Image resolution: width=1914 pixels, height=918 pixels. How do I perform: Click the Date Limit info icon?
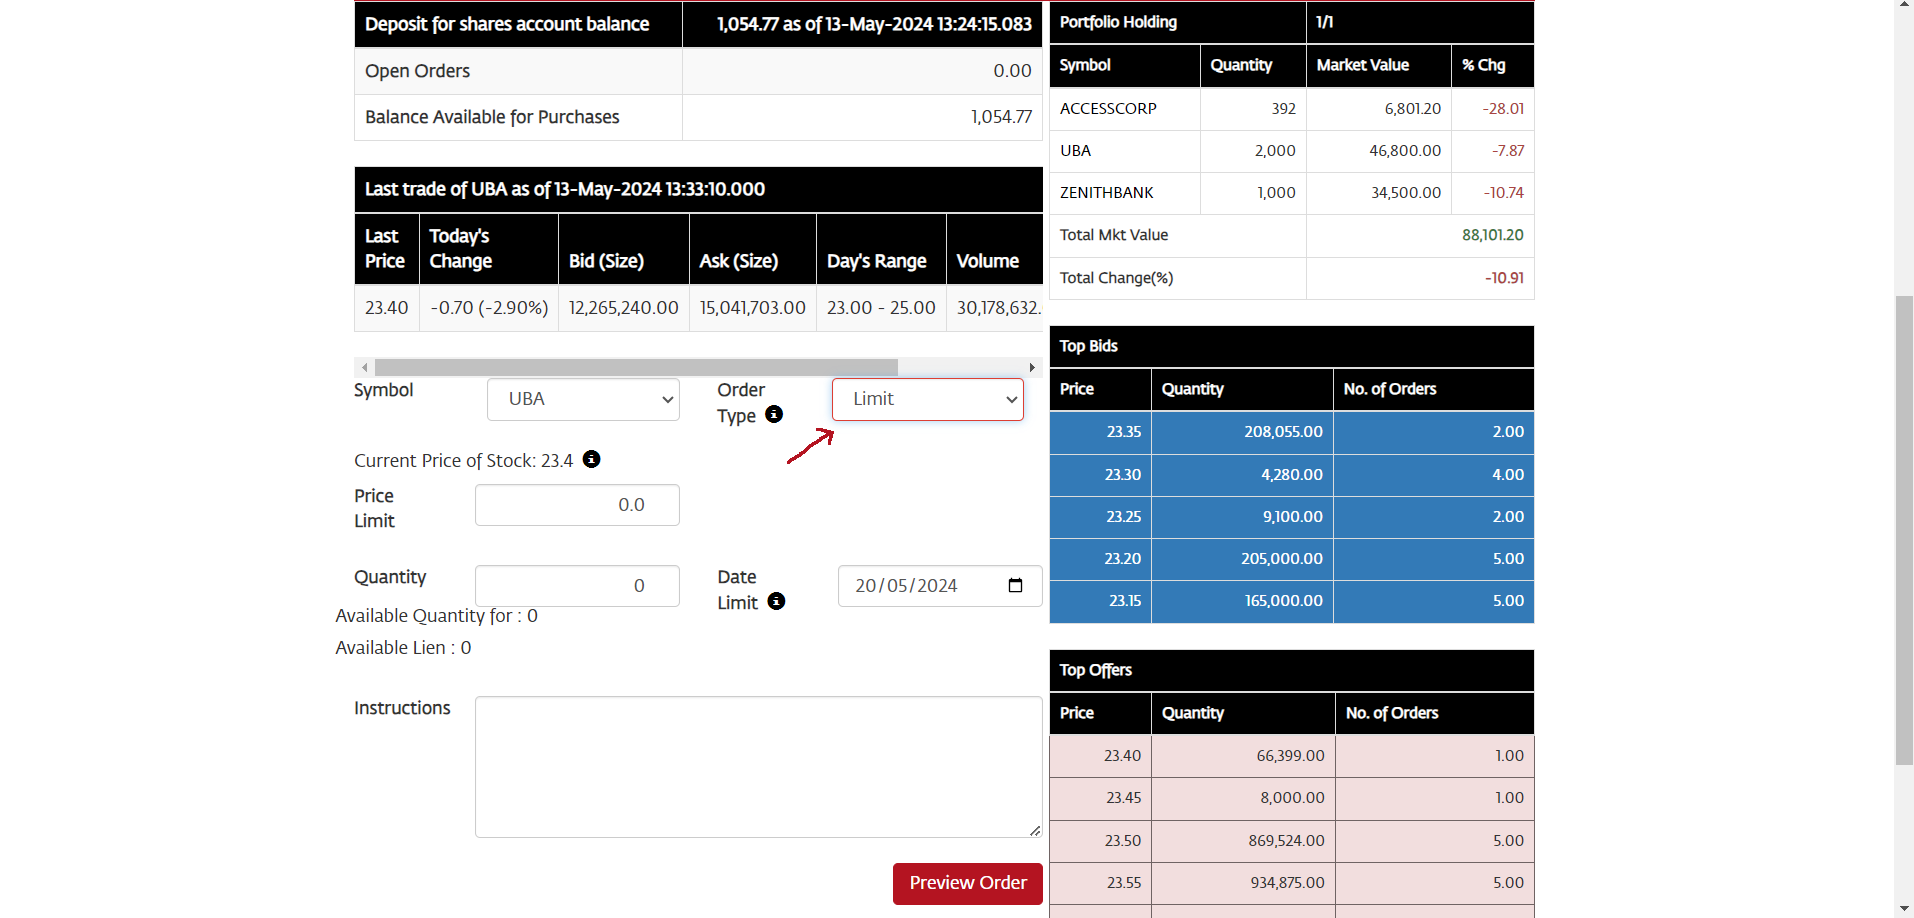pyautogui.click(x=776, y=601)
